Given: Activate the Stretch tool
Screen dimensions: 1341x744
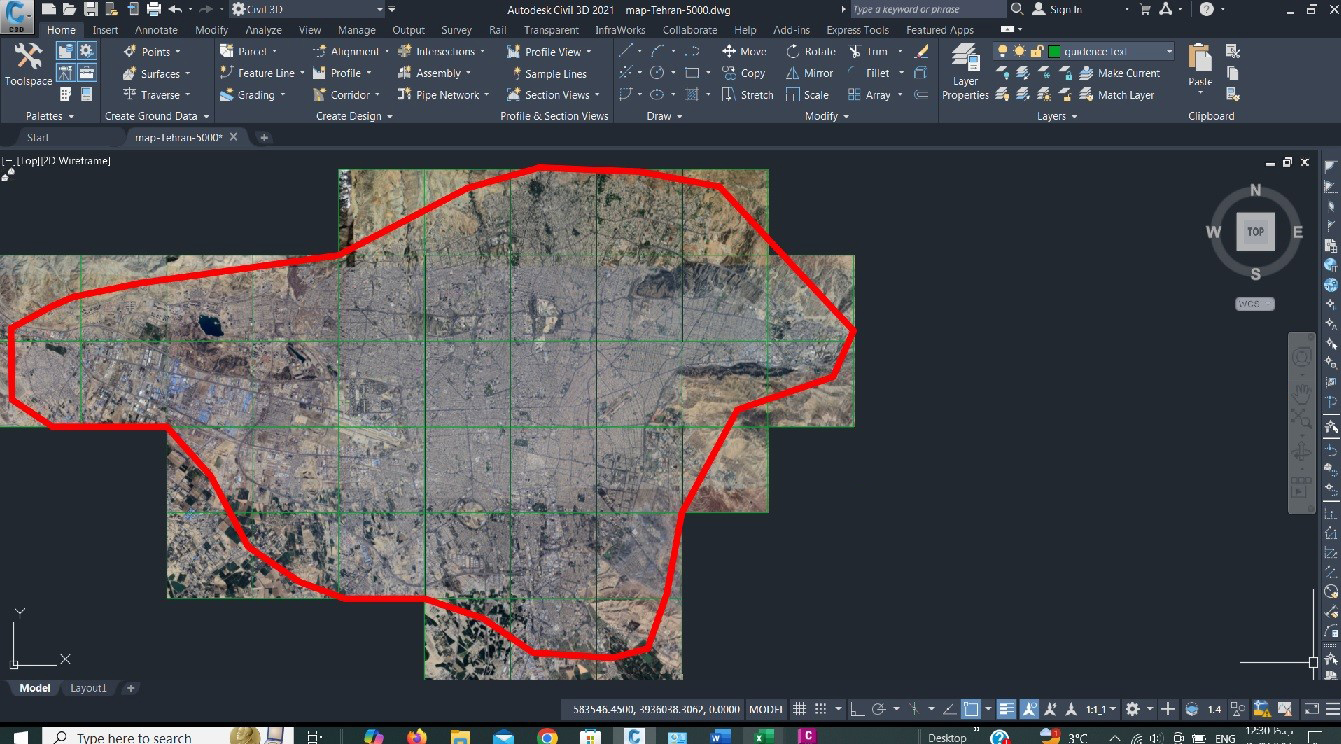Looking at the screenshot, I should click(x=747, y=95).
